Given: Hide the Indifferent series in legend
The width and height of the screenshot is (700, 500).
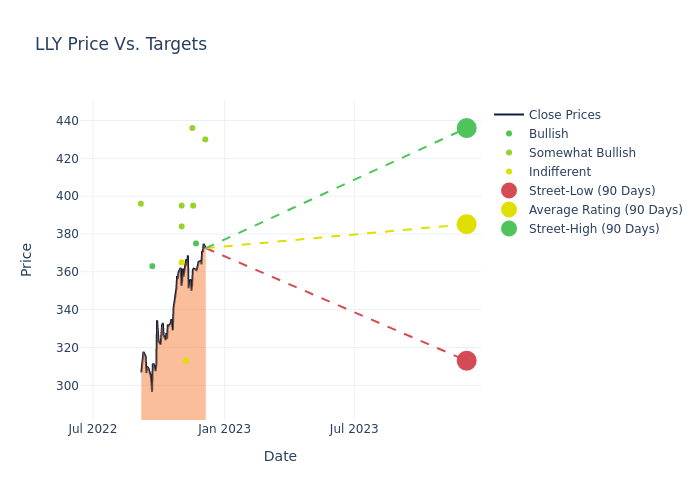Looking at the screenshot, I should (x=559, y=172).
